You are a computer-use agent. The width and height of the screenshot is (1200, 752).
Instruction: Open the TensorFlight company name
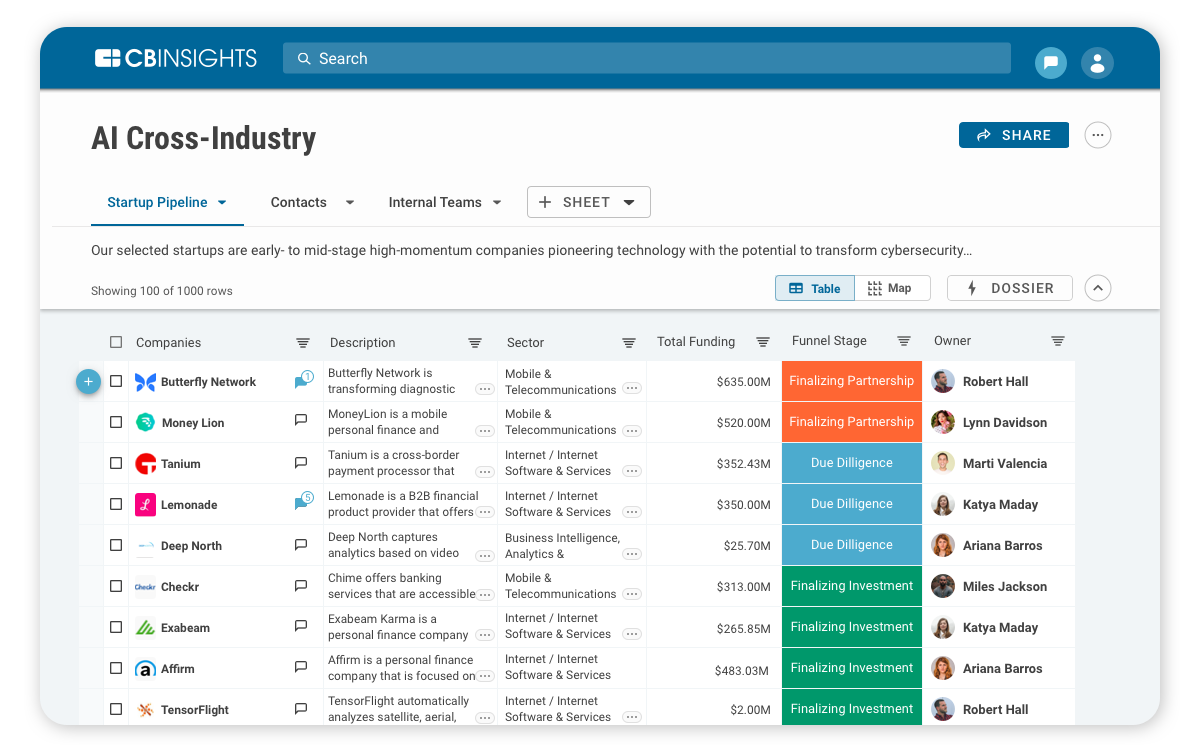(x=195, y=710)
